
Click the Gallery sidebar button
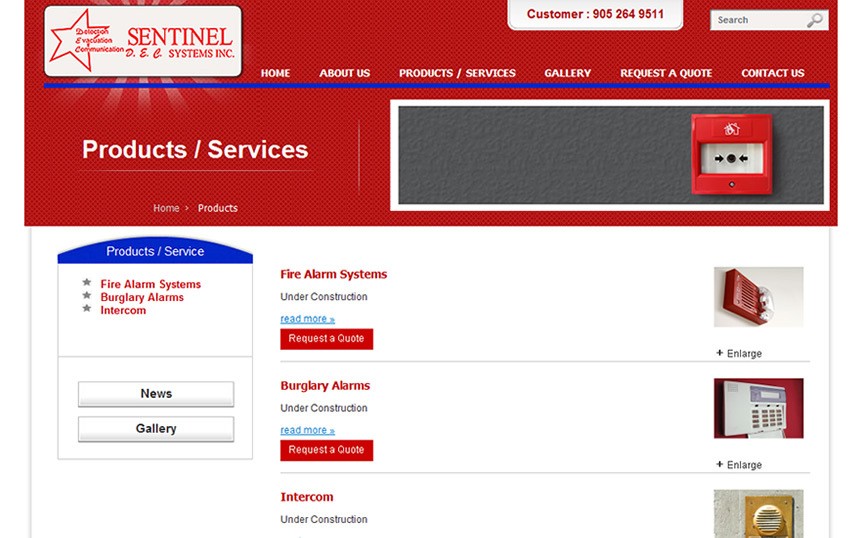tap(156, 429)
